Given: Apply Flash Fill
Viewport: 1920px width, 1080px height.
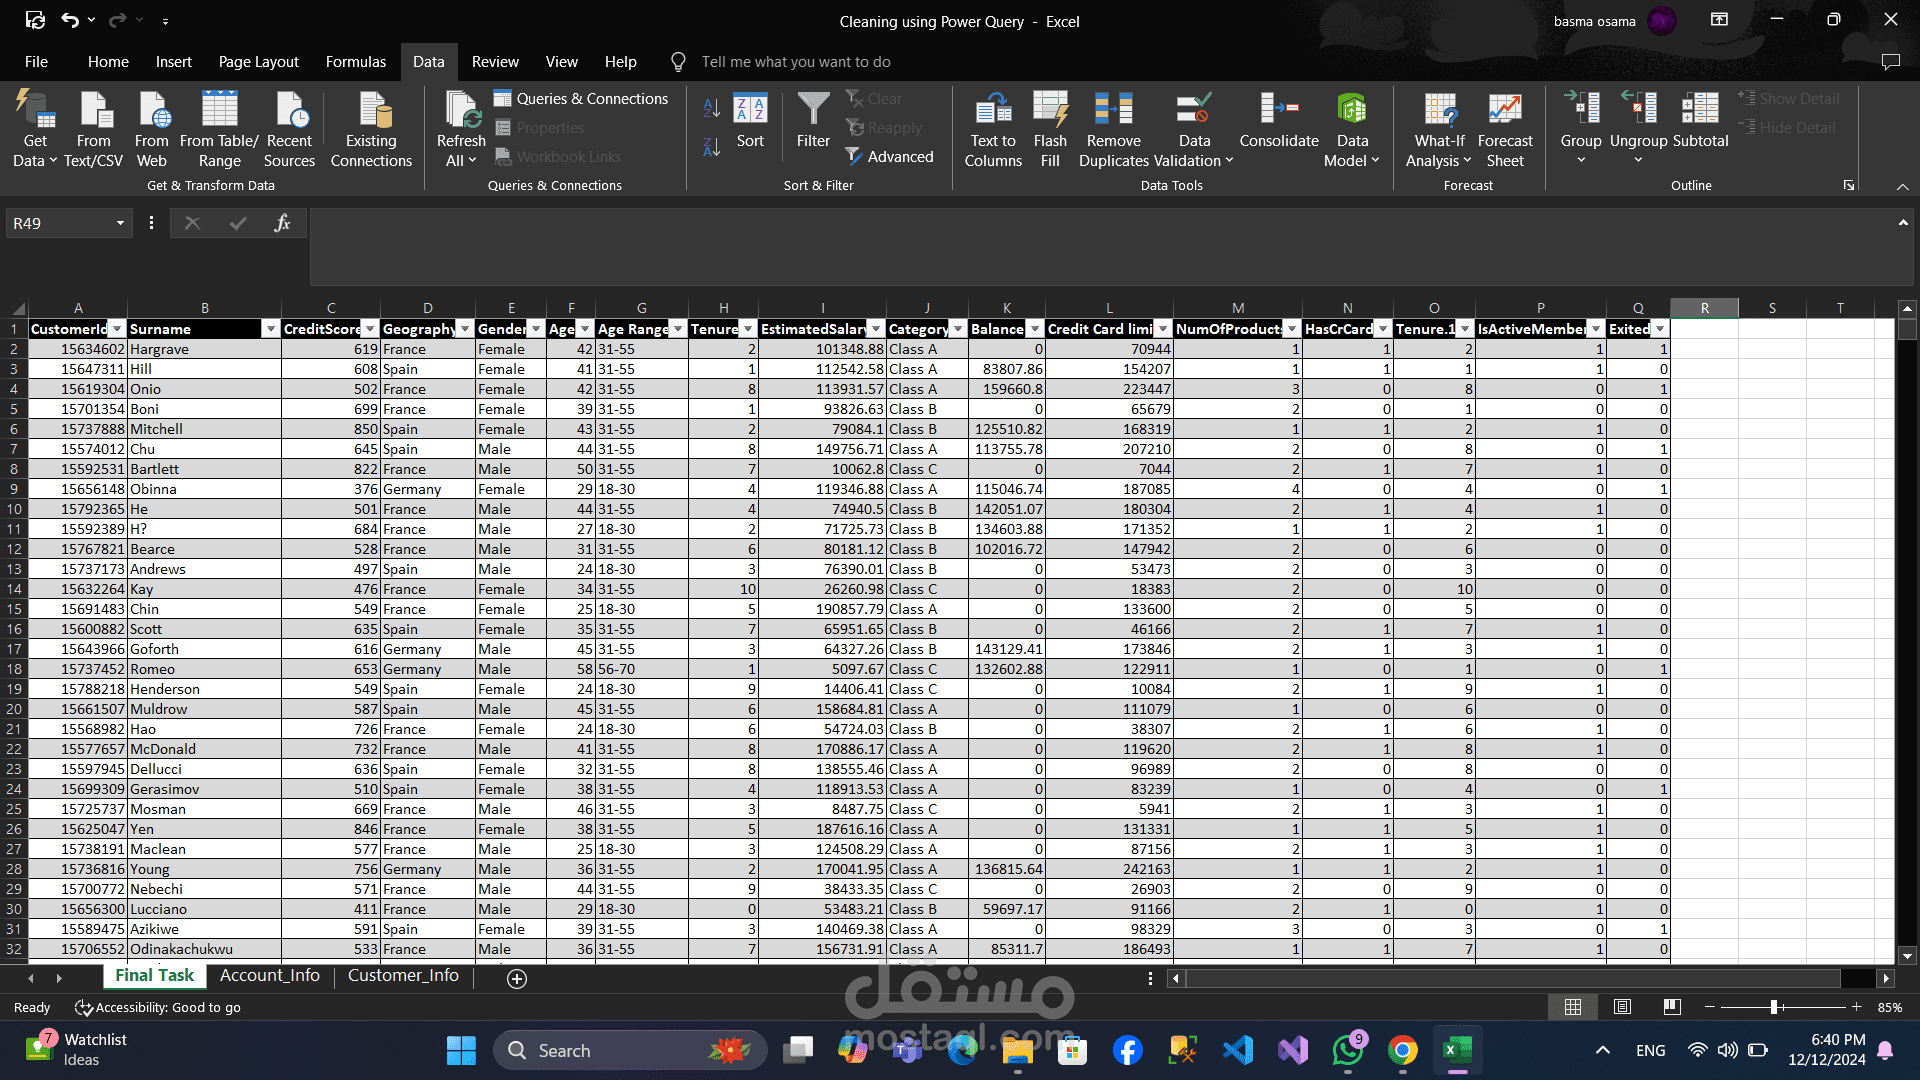Looking at the screenshot, I should tap(1050, 130).
